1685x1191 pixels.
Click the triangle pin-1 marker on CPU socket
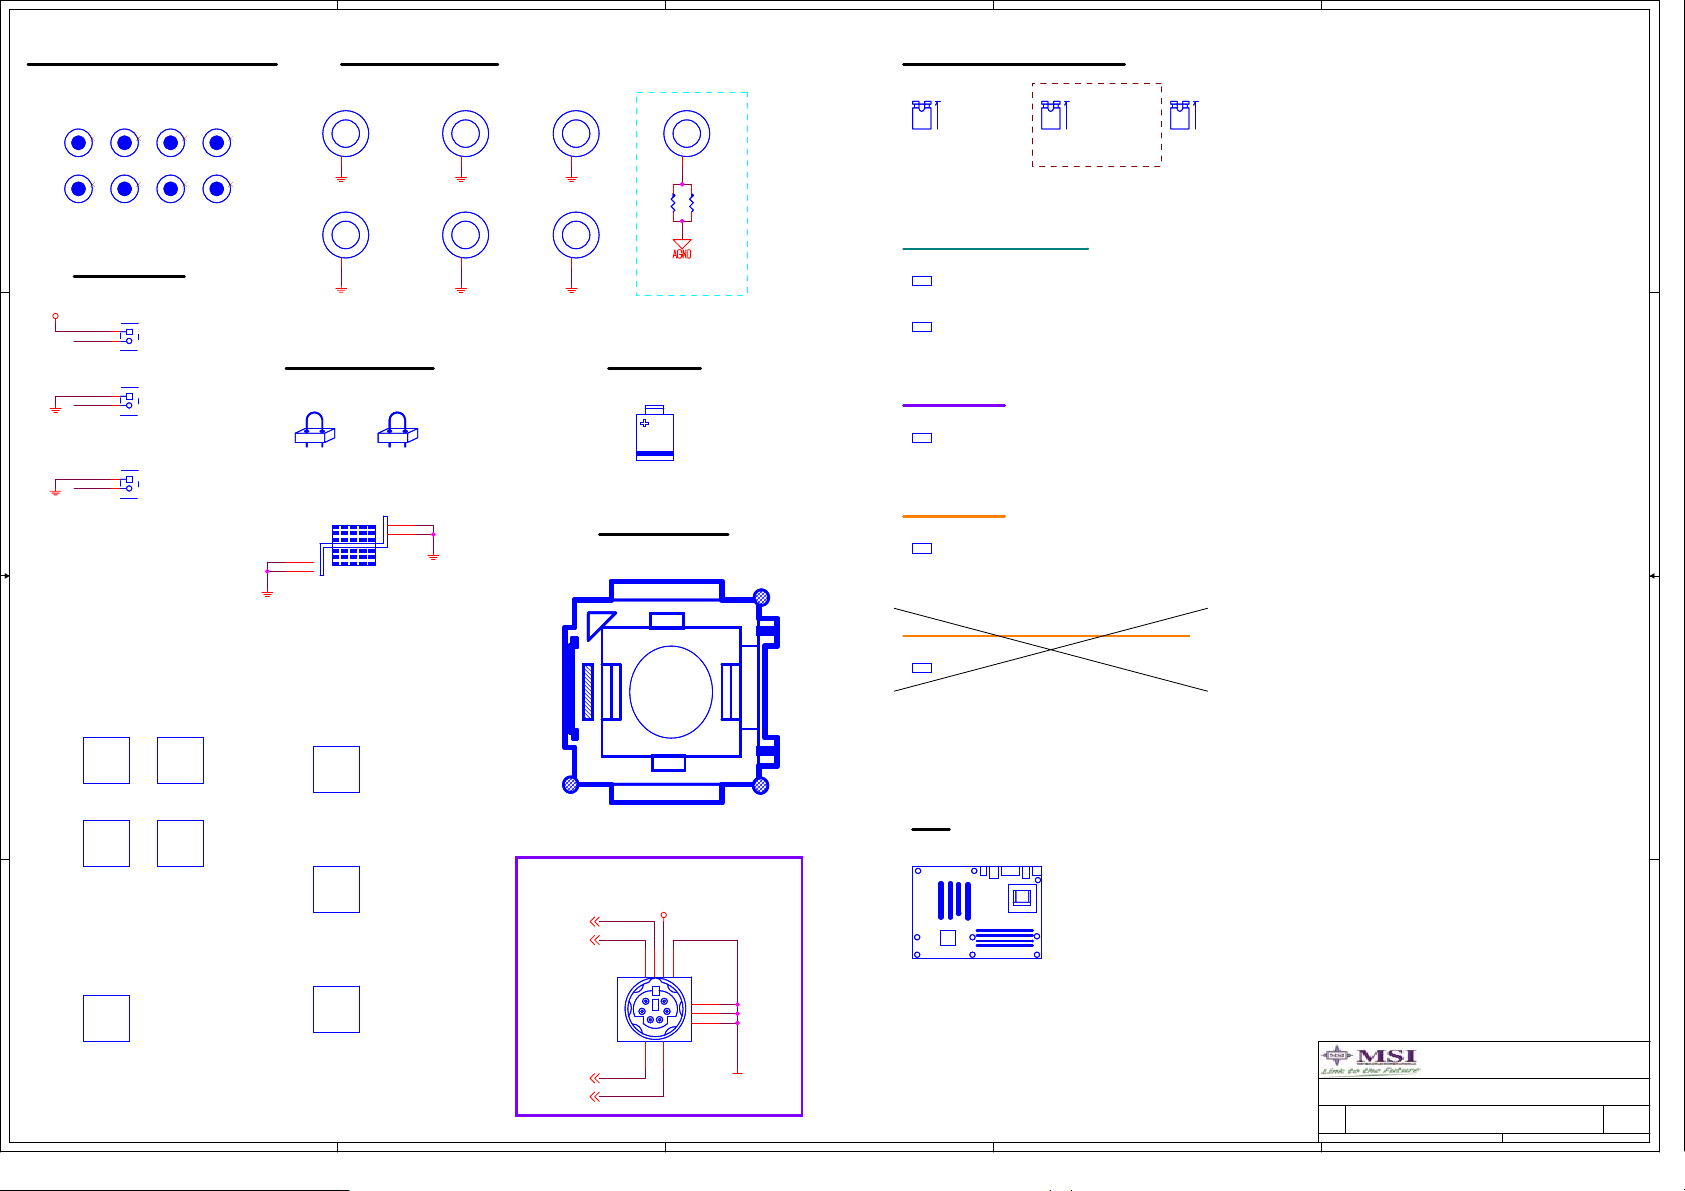(600, 624)
